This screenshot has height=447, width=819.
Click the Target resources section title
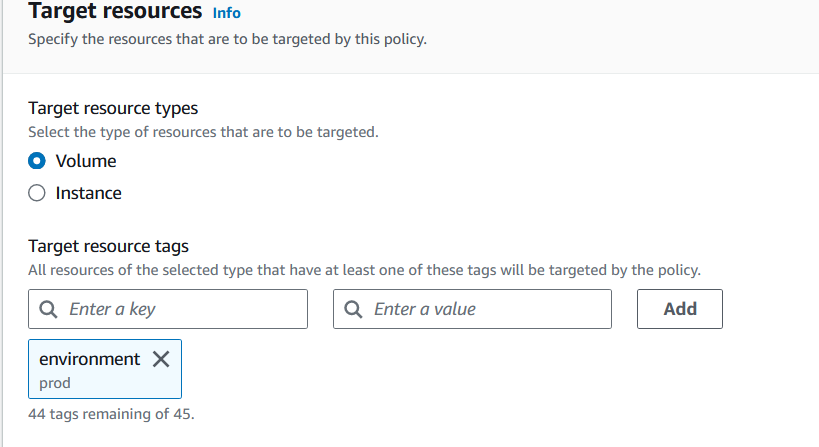pyautogui.click(x=115, y=11)
